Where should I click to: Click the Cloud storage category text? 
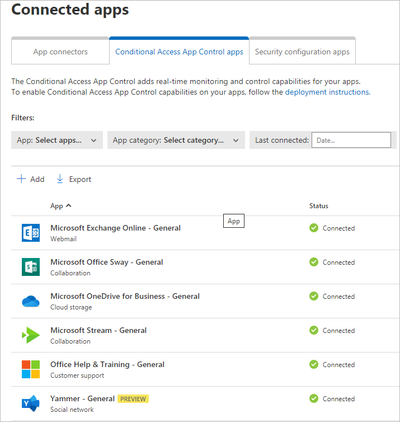coord(71,307)
